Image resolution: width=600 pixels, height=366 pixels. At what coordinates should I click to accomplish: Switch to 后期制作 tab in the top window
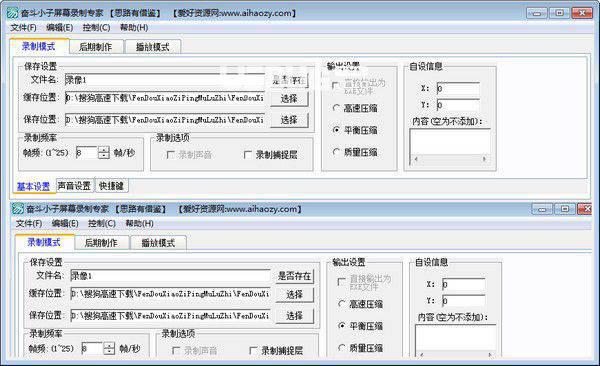click(96, 47)
